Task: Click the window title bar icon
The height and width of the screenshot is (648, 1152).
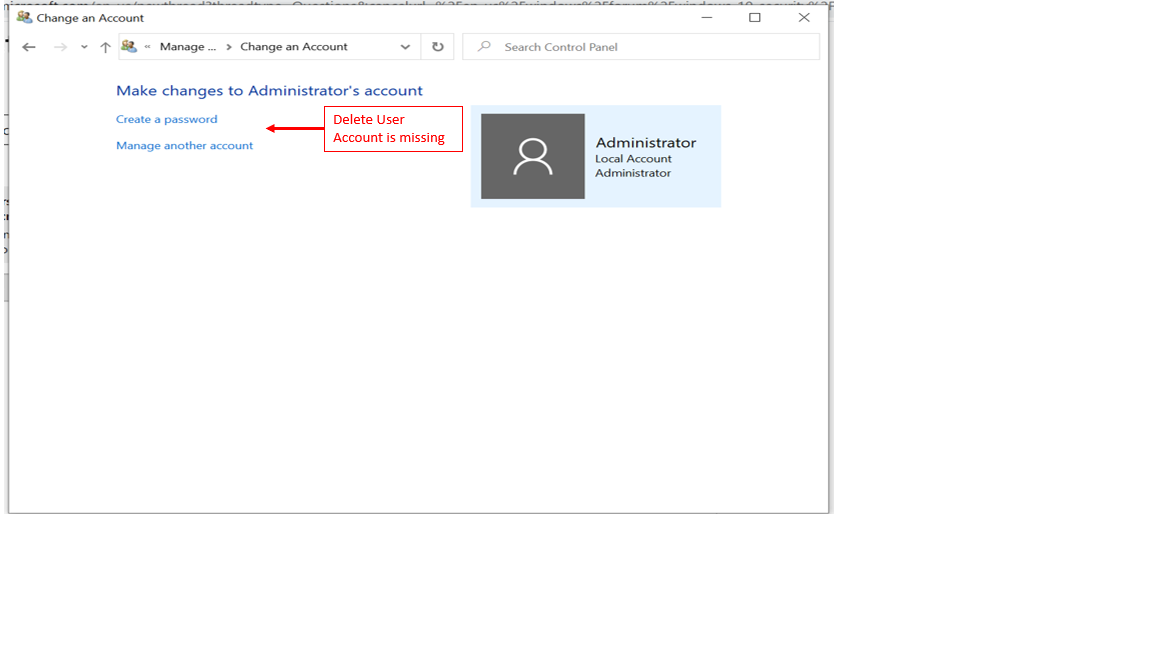Action: (24, 17)
